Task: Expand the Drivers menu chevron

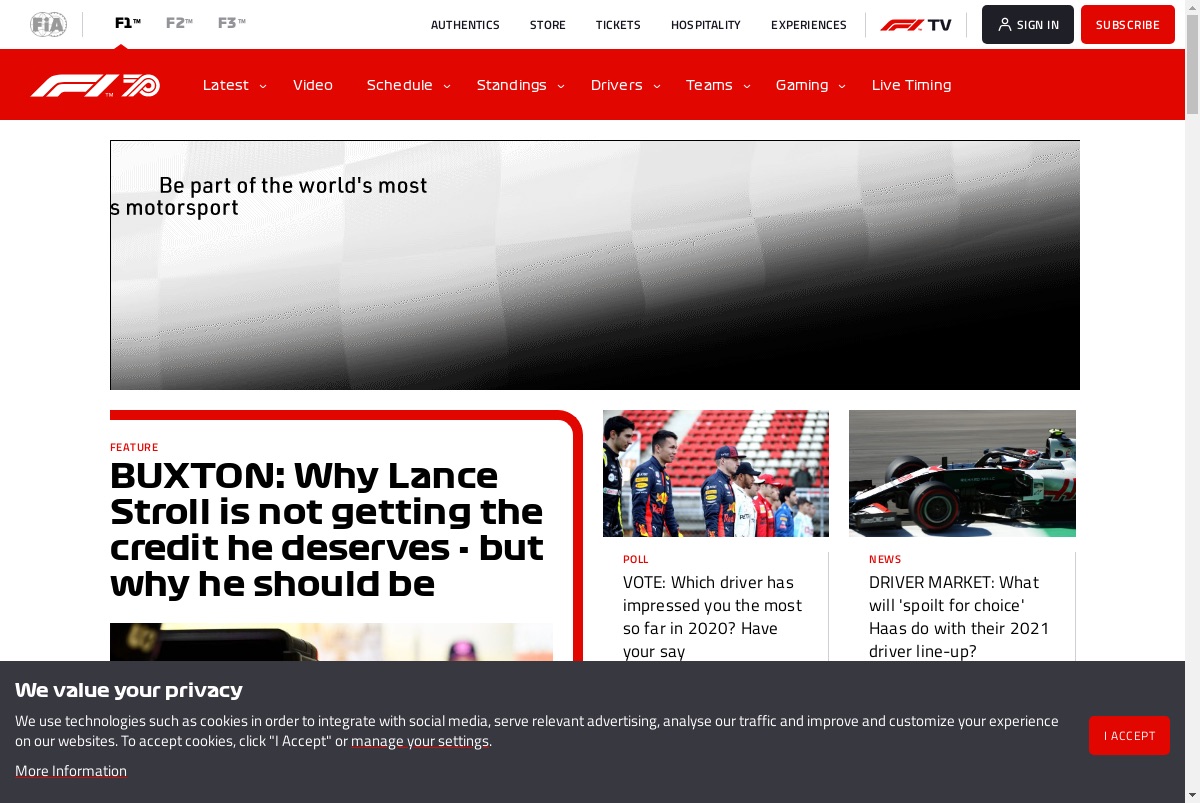Action: click(657, 86)
